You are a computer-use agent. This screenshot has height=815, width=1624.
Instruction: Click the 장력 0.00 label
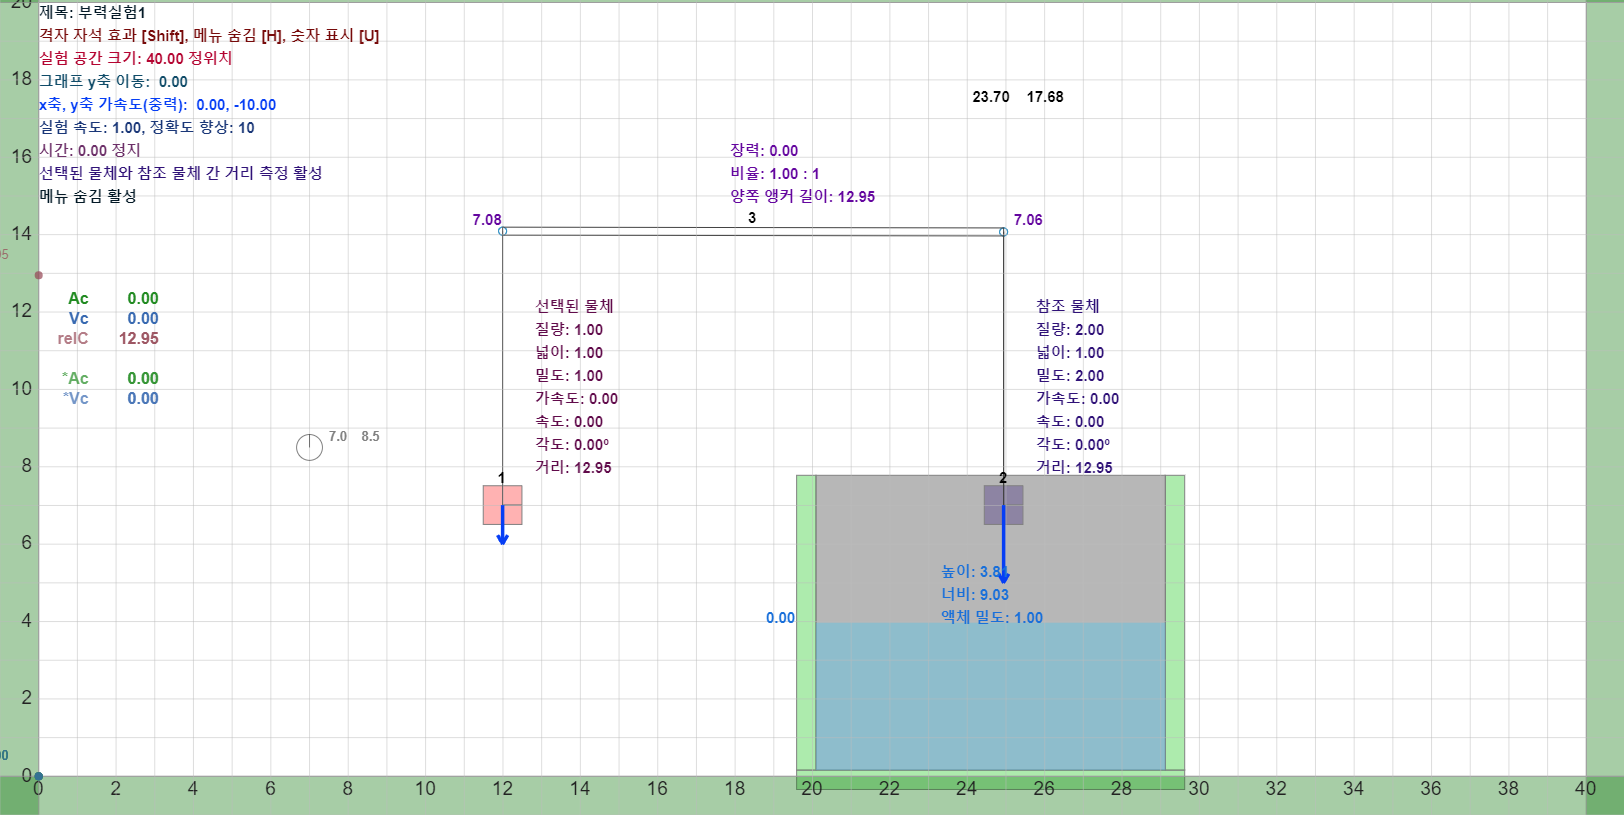[764, 150]
